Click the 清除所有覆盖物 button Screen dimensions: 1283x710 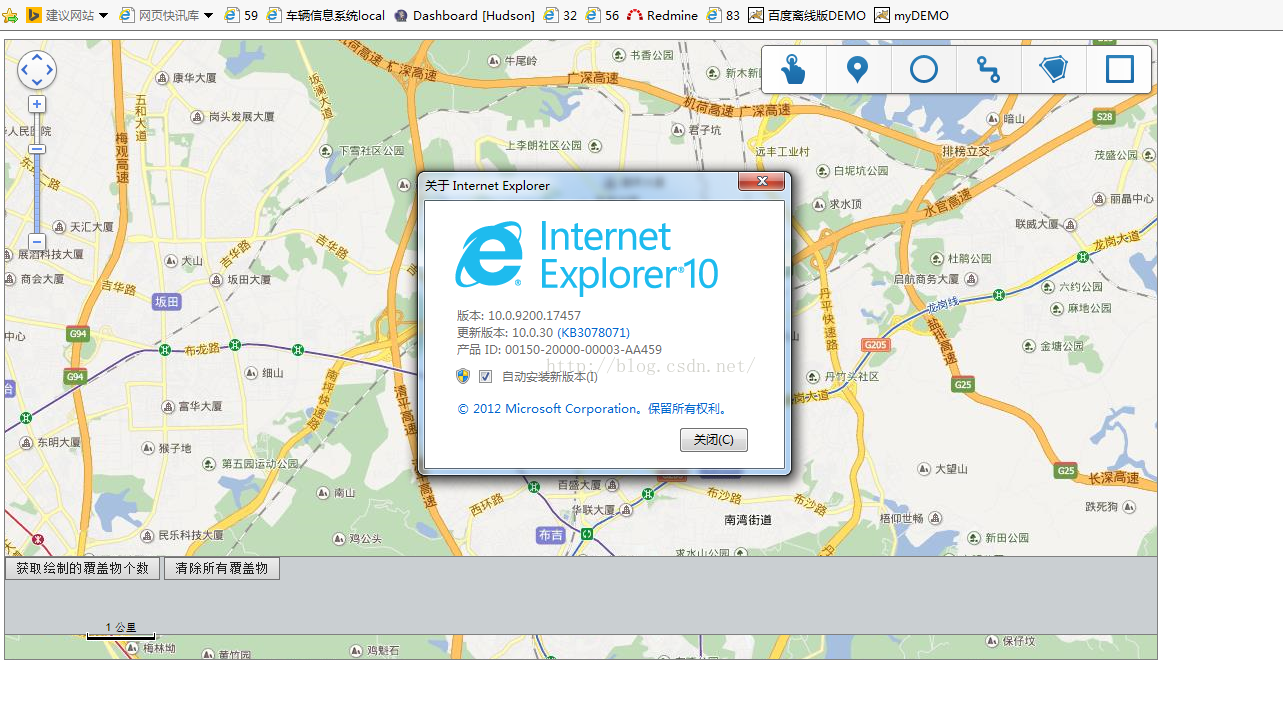coord(222,568)
